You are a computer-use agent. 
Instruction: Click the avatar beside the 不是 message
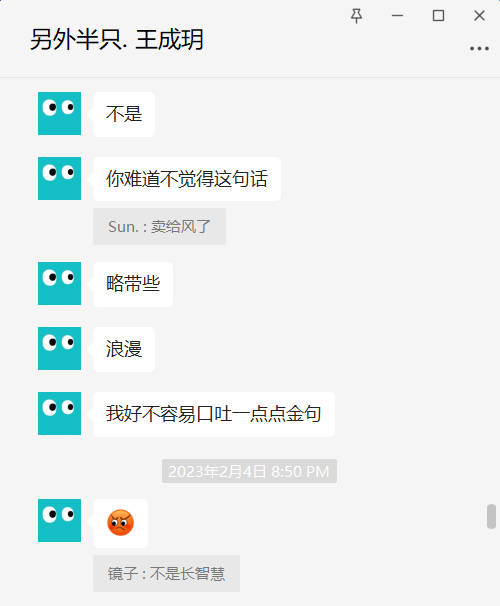[60, 113]
